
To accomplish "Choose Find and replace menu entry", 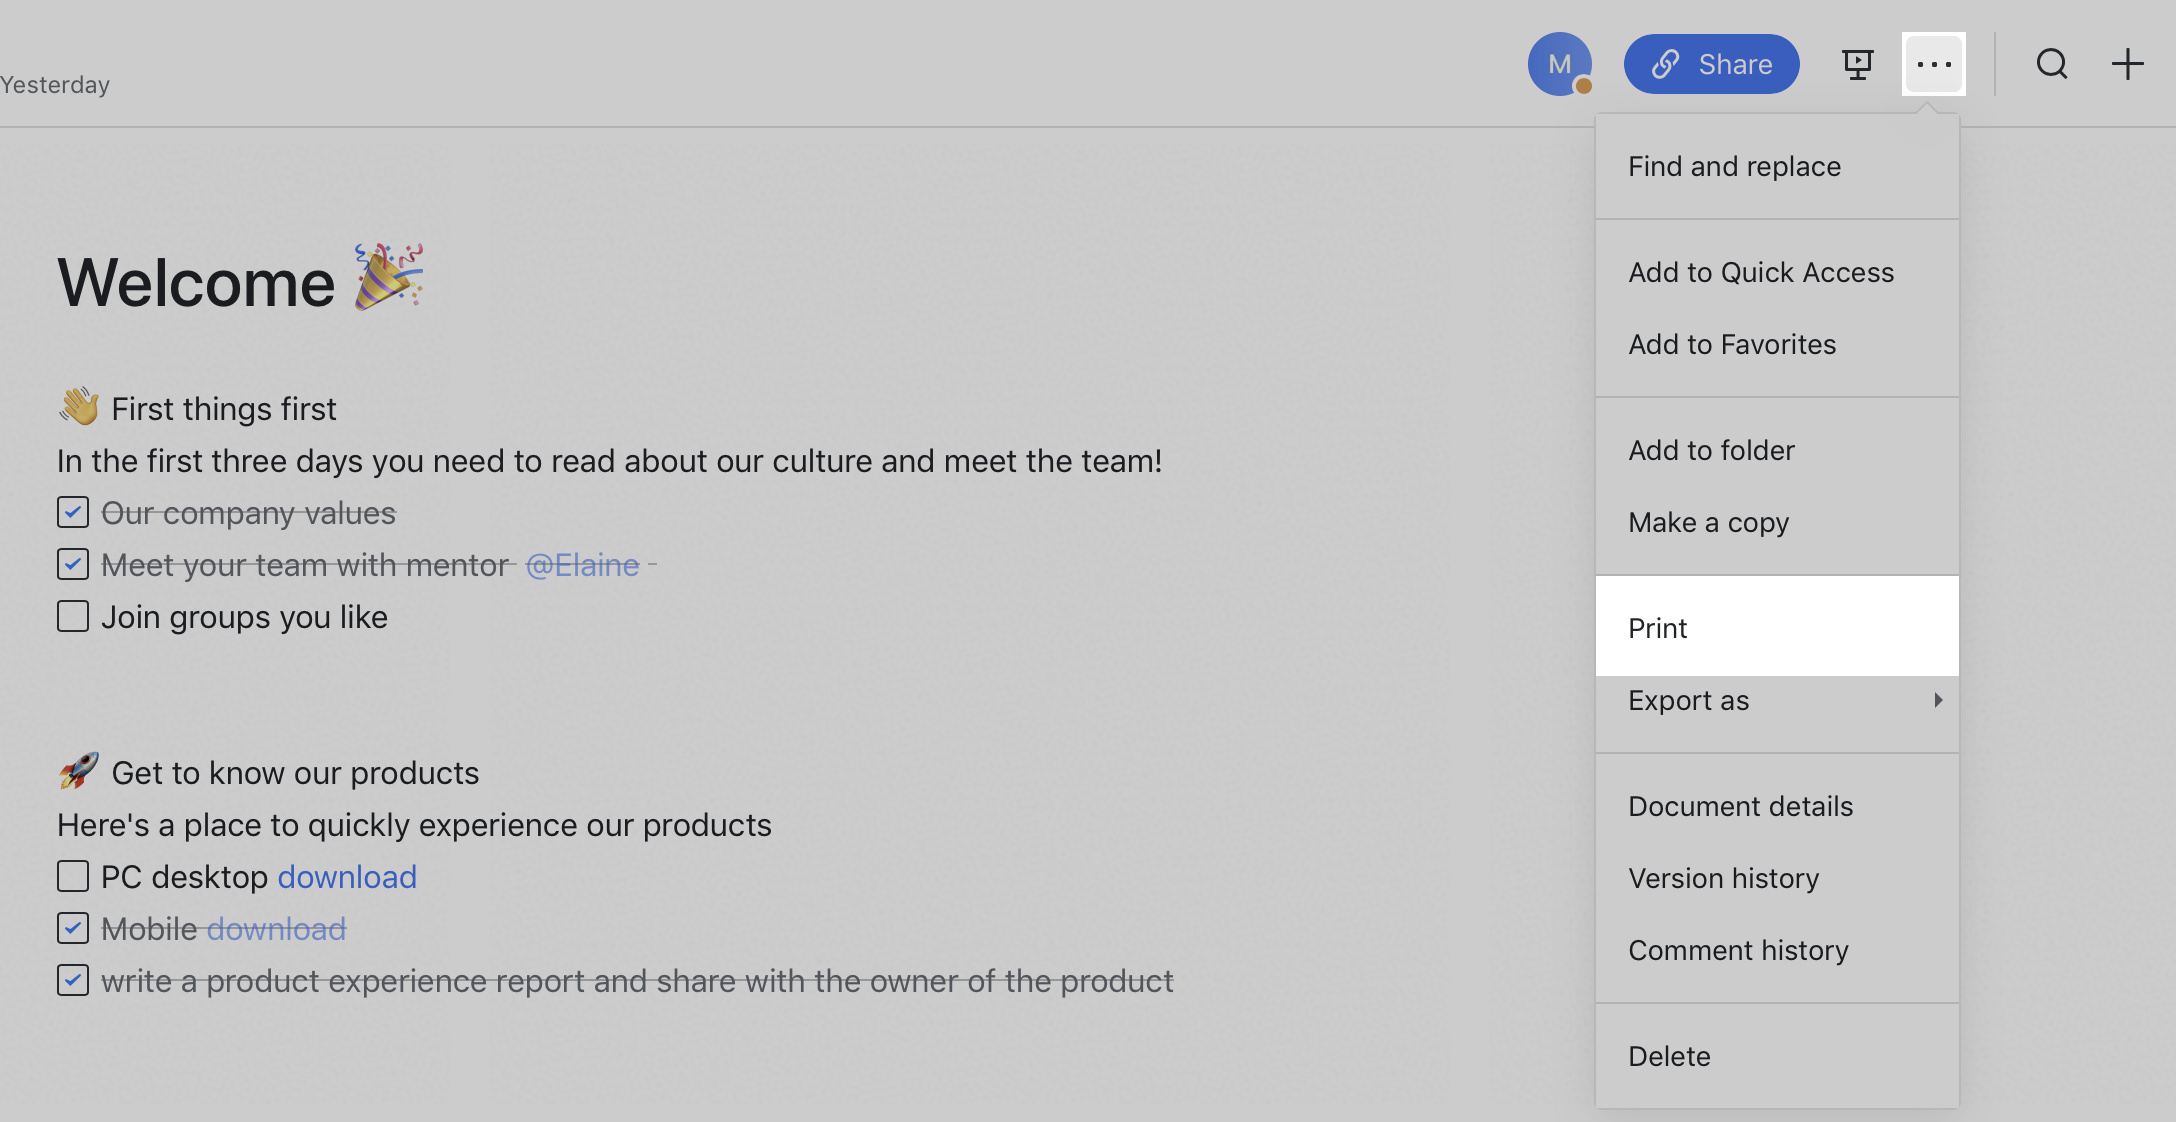I will [x=1734, y=166].
